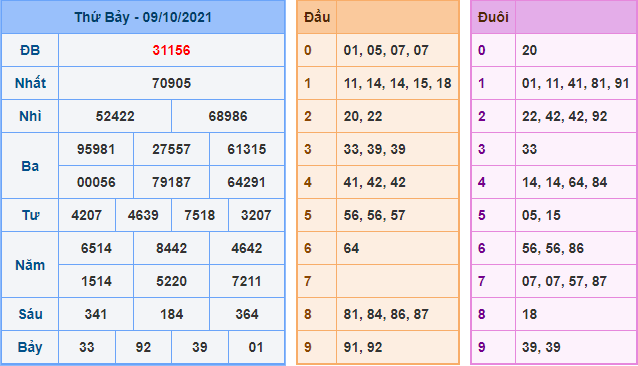Click the header 'Thứ Bảy - 09/10/2021'
638x366 pixels.
click(x=143, y=17)
